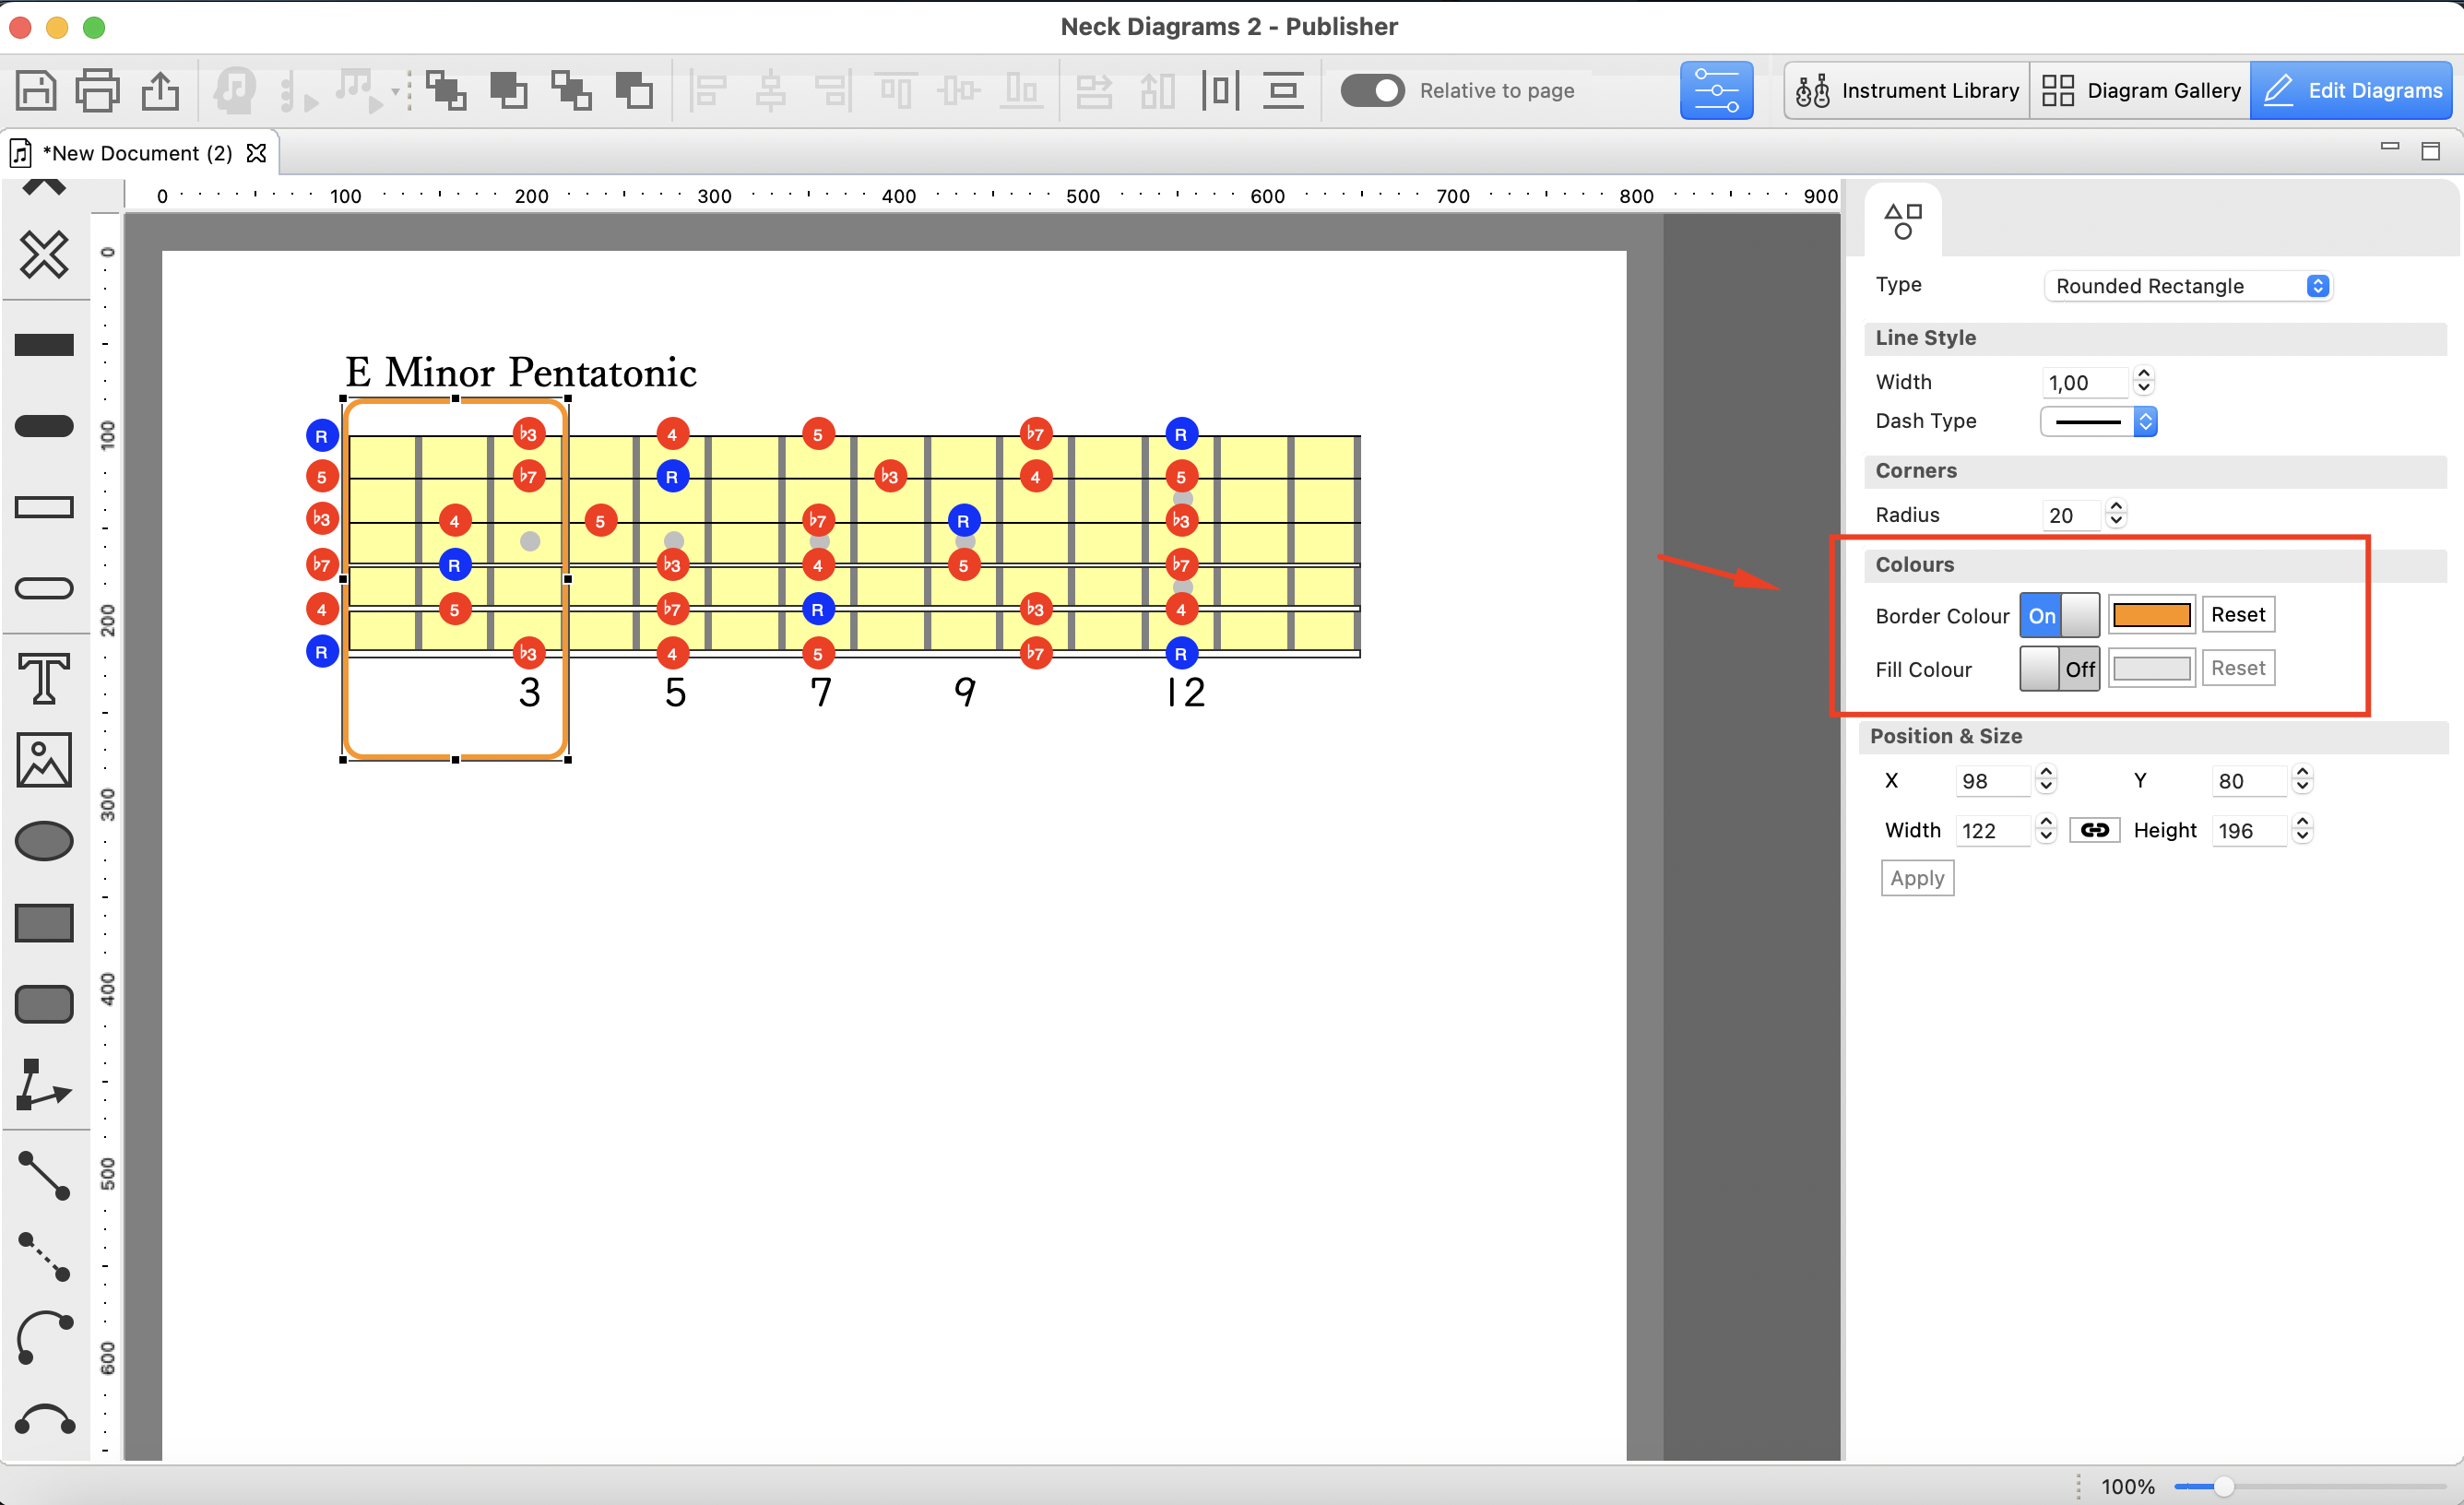Image resolution: width=2464 pixels, height=1505 pixels.
Task: Turn off the Border Colour switch
Action: (2059, 615)
